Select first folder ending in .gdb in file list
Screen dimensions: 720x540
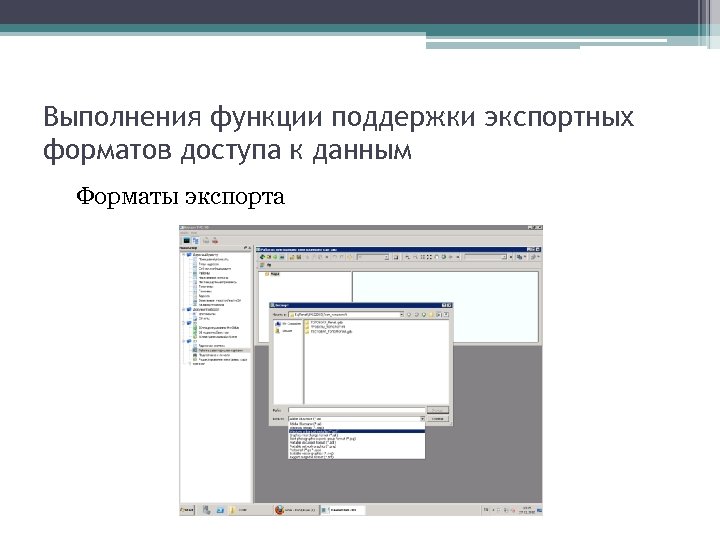(x=324, y=322)
